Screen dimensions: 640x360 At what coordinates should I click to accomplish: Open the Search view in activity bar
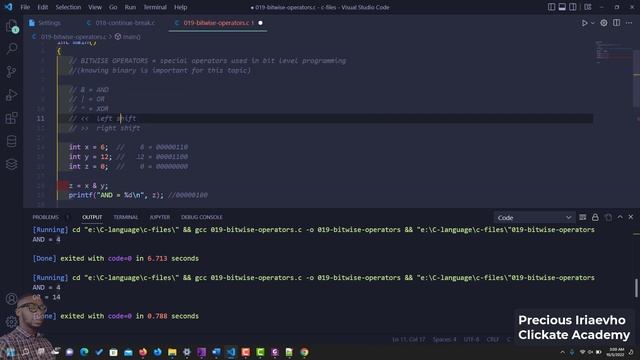(x=11, y=49)
